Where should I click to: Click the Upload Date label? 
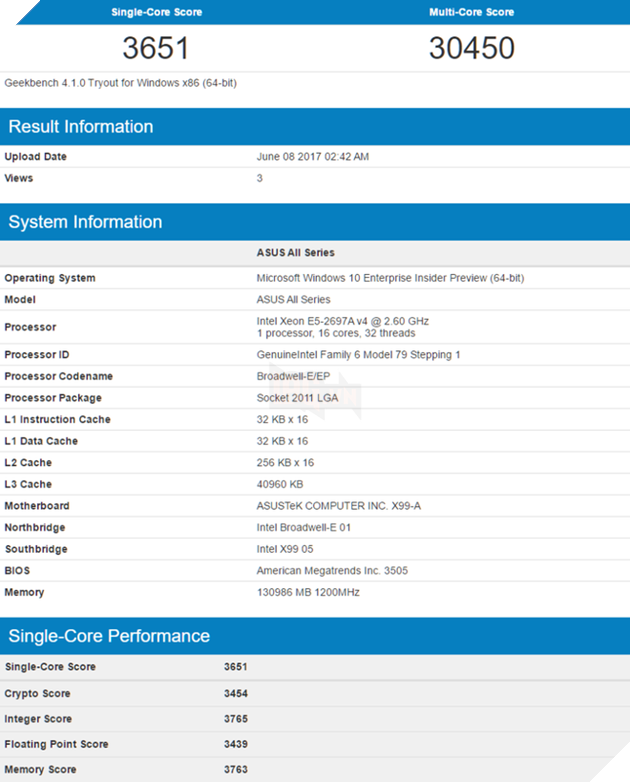(x=35, y=157)
